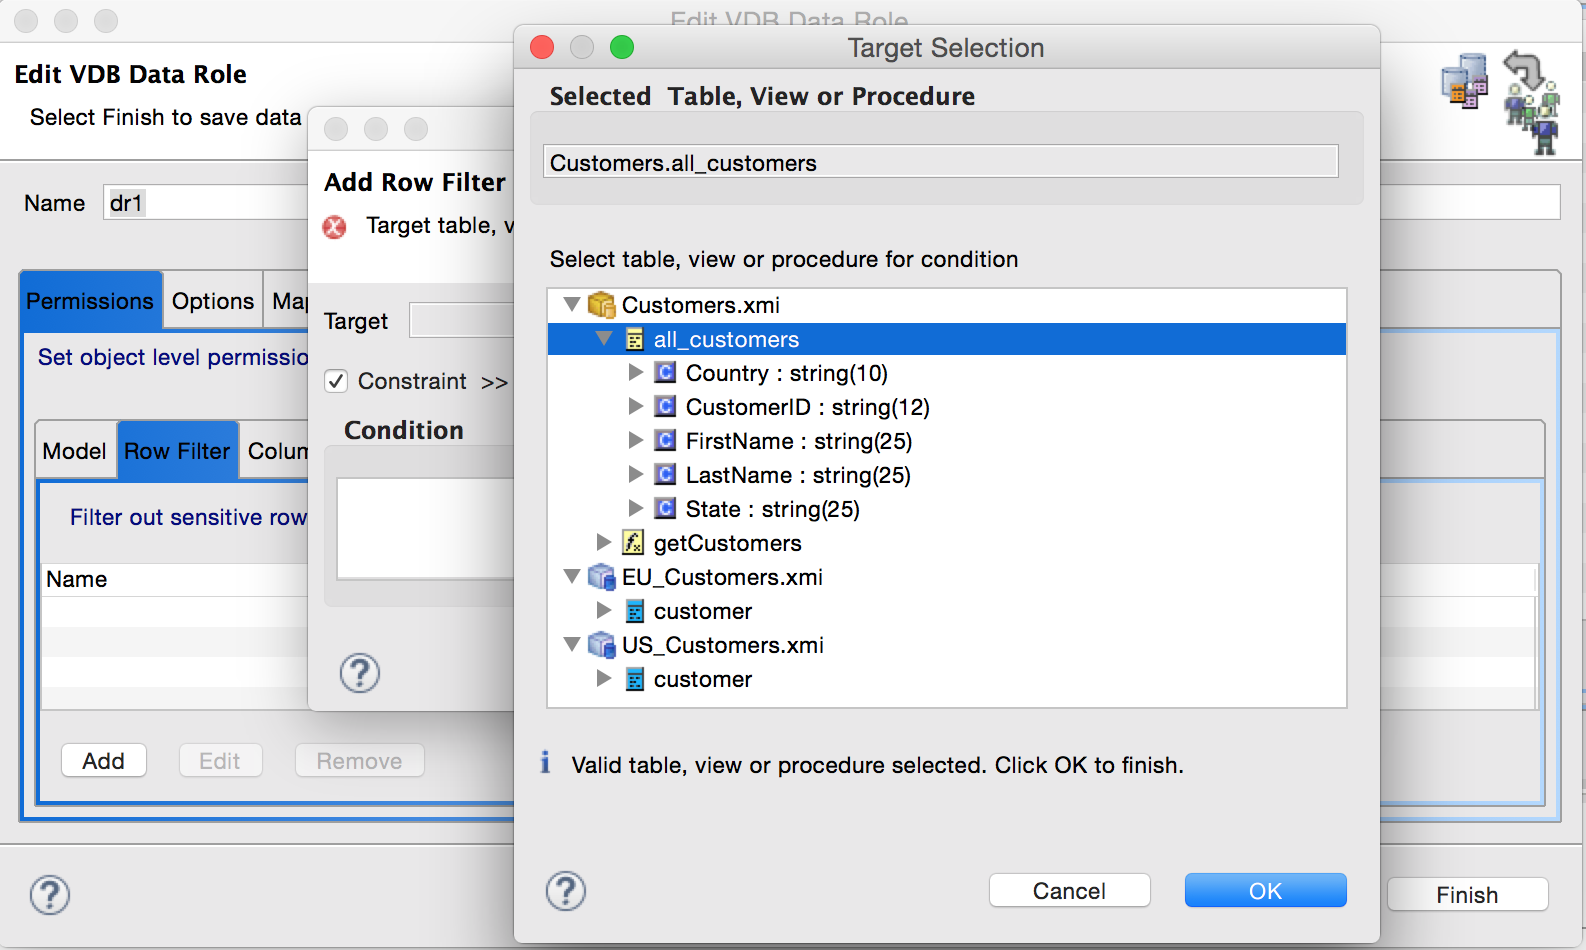Expand customer under EU_Customers.xmi
This screenshot has width=1586, height=950.
coord(604,610)
